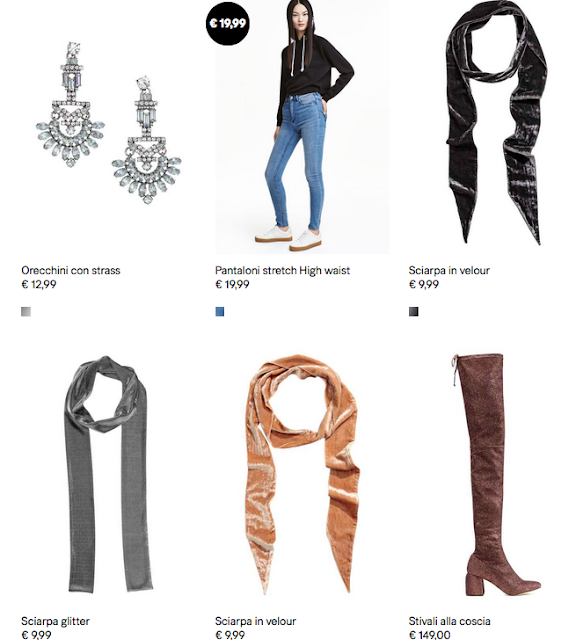Select the grey swatch under the earrings
Image resolution: width=576 pixels, height=640 pixels.
(26, 312)
